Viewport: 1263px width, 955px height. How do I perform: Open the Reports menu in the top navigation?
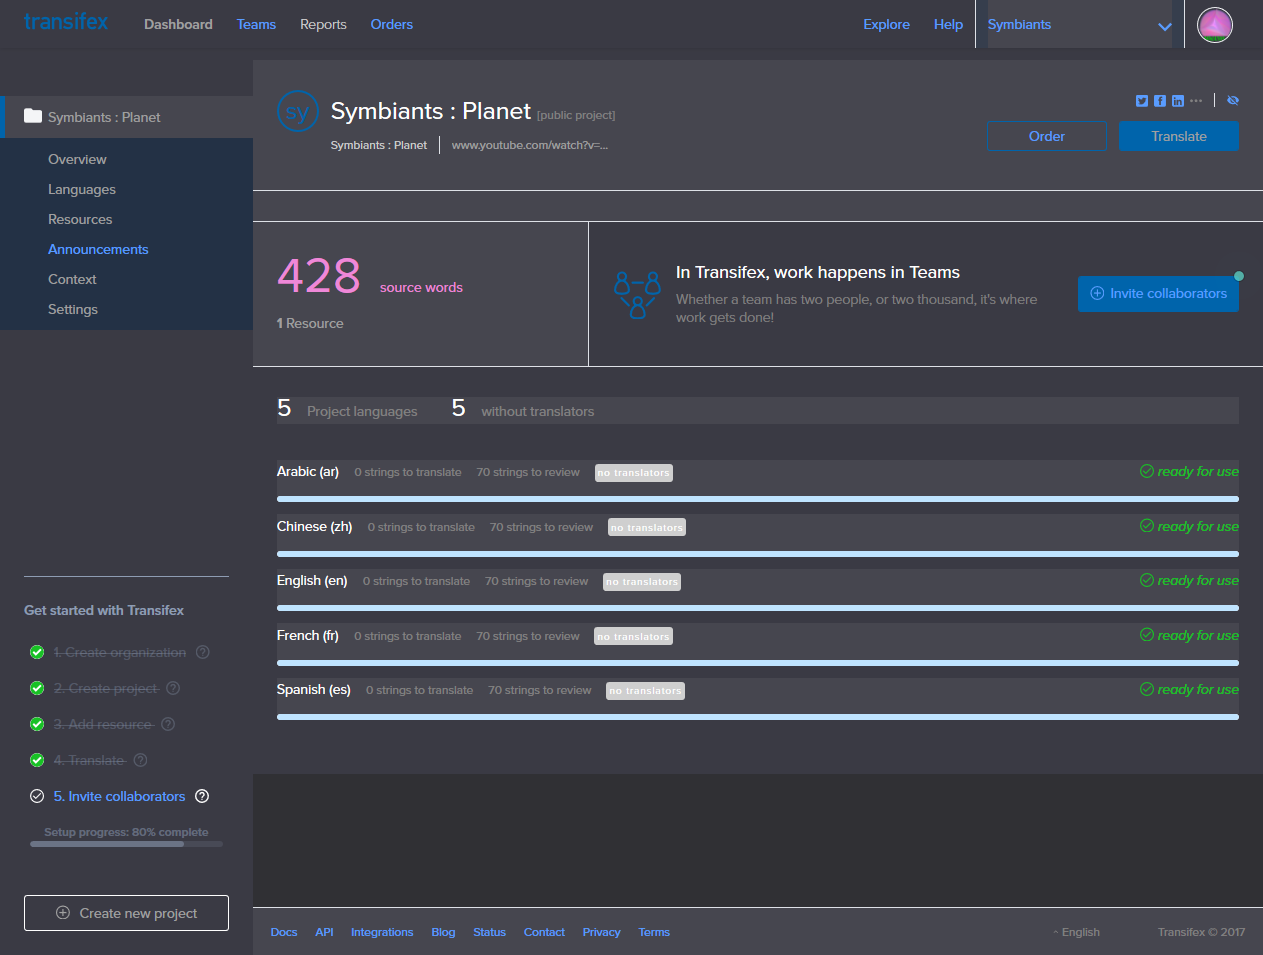323,24
